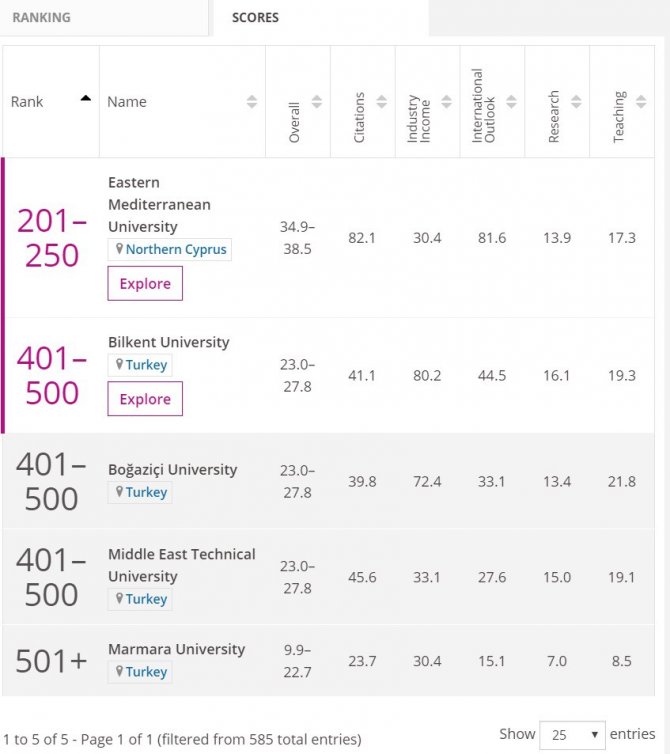The width and height of the screenshot is (670, 754).
Task: Sort by Teaching score arrows
Action: point(641,102)
